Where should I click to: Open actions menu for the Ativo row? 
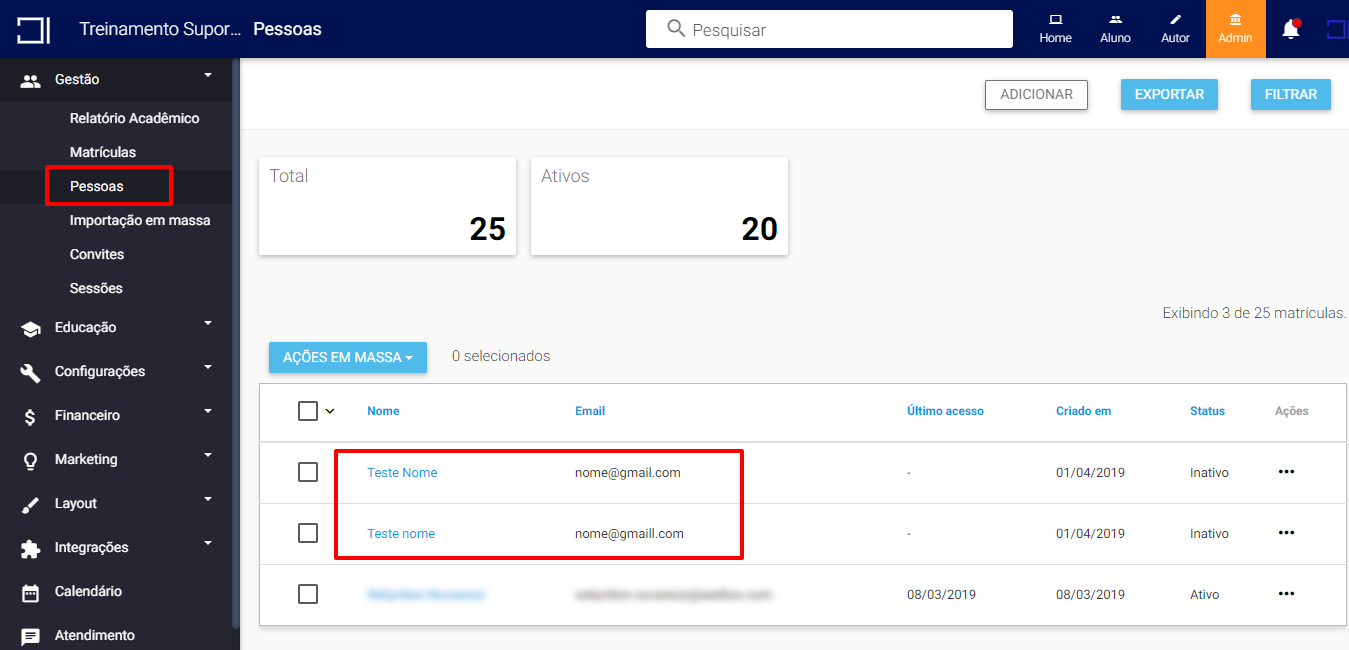tap(1286, 594)
